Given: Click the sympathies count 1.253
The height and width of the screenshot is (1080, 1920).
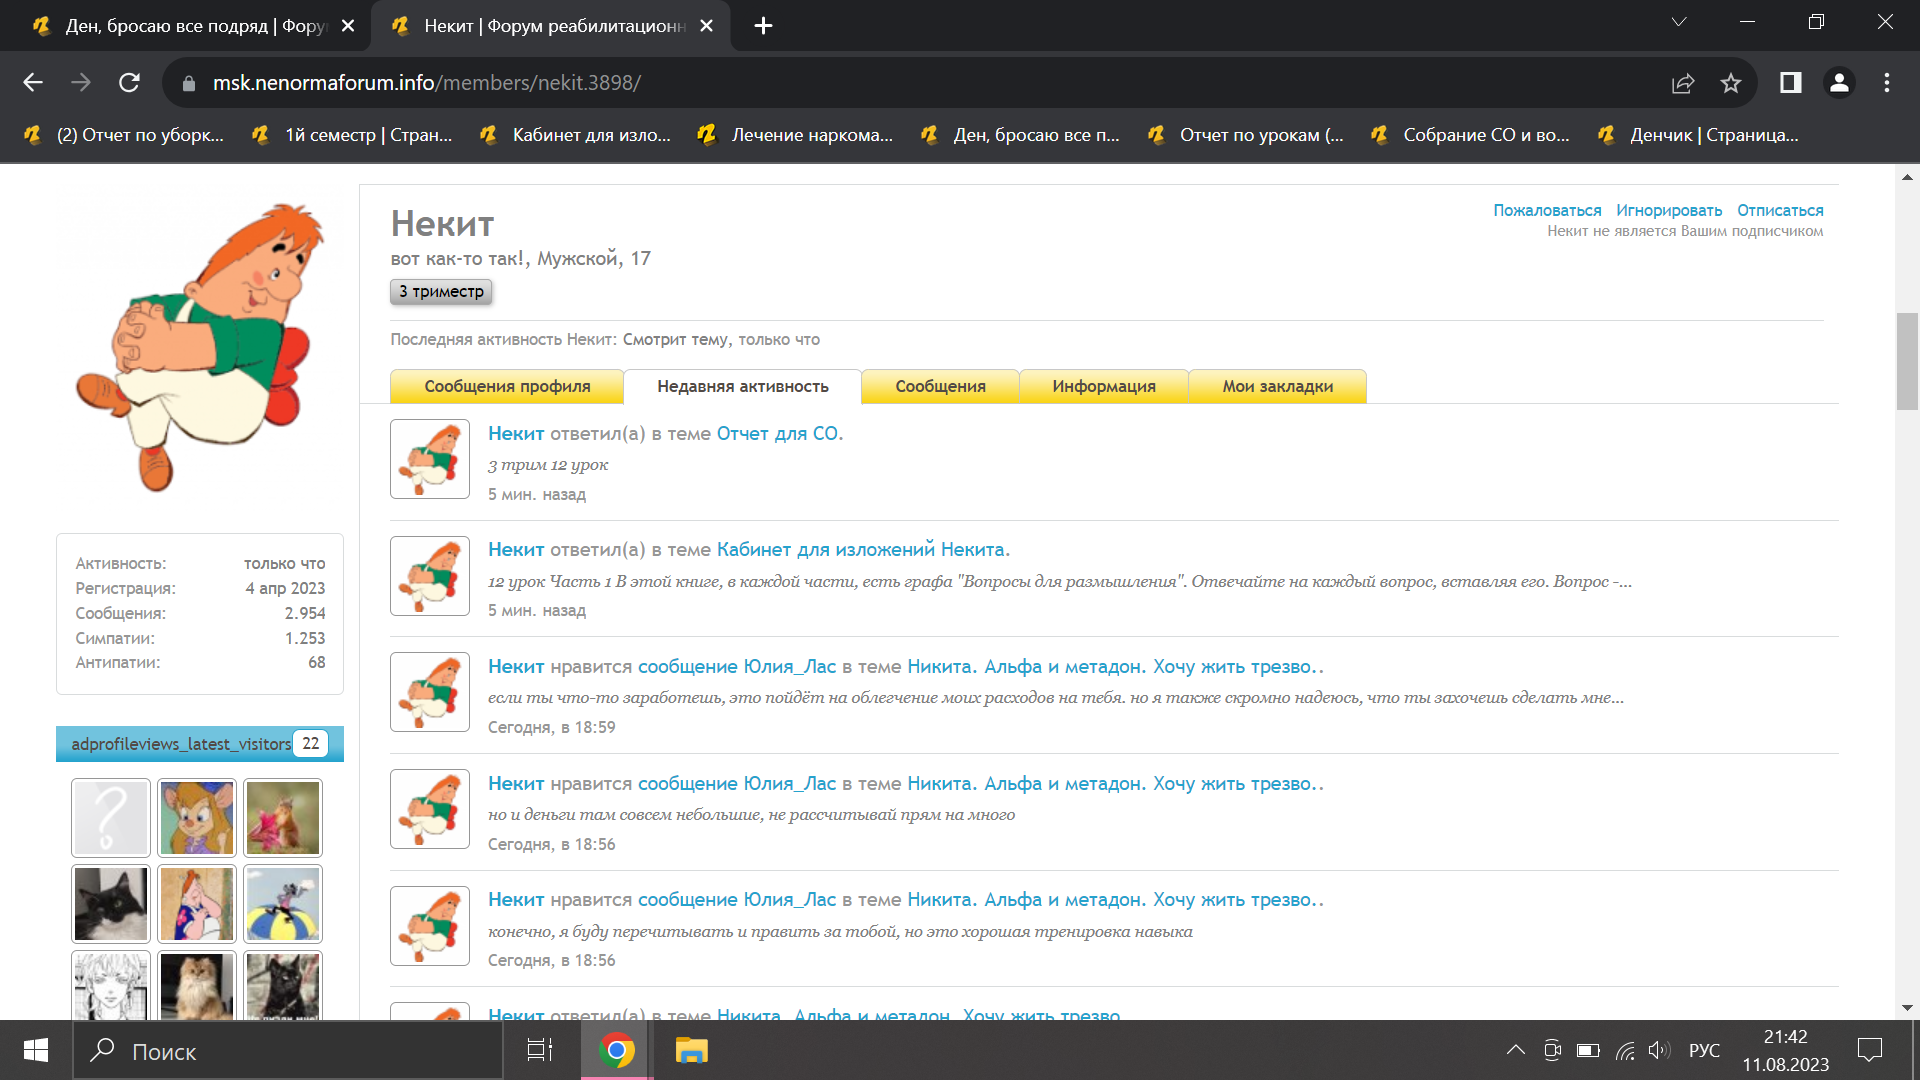Looking at the screenshot, I should [305, 638].
